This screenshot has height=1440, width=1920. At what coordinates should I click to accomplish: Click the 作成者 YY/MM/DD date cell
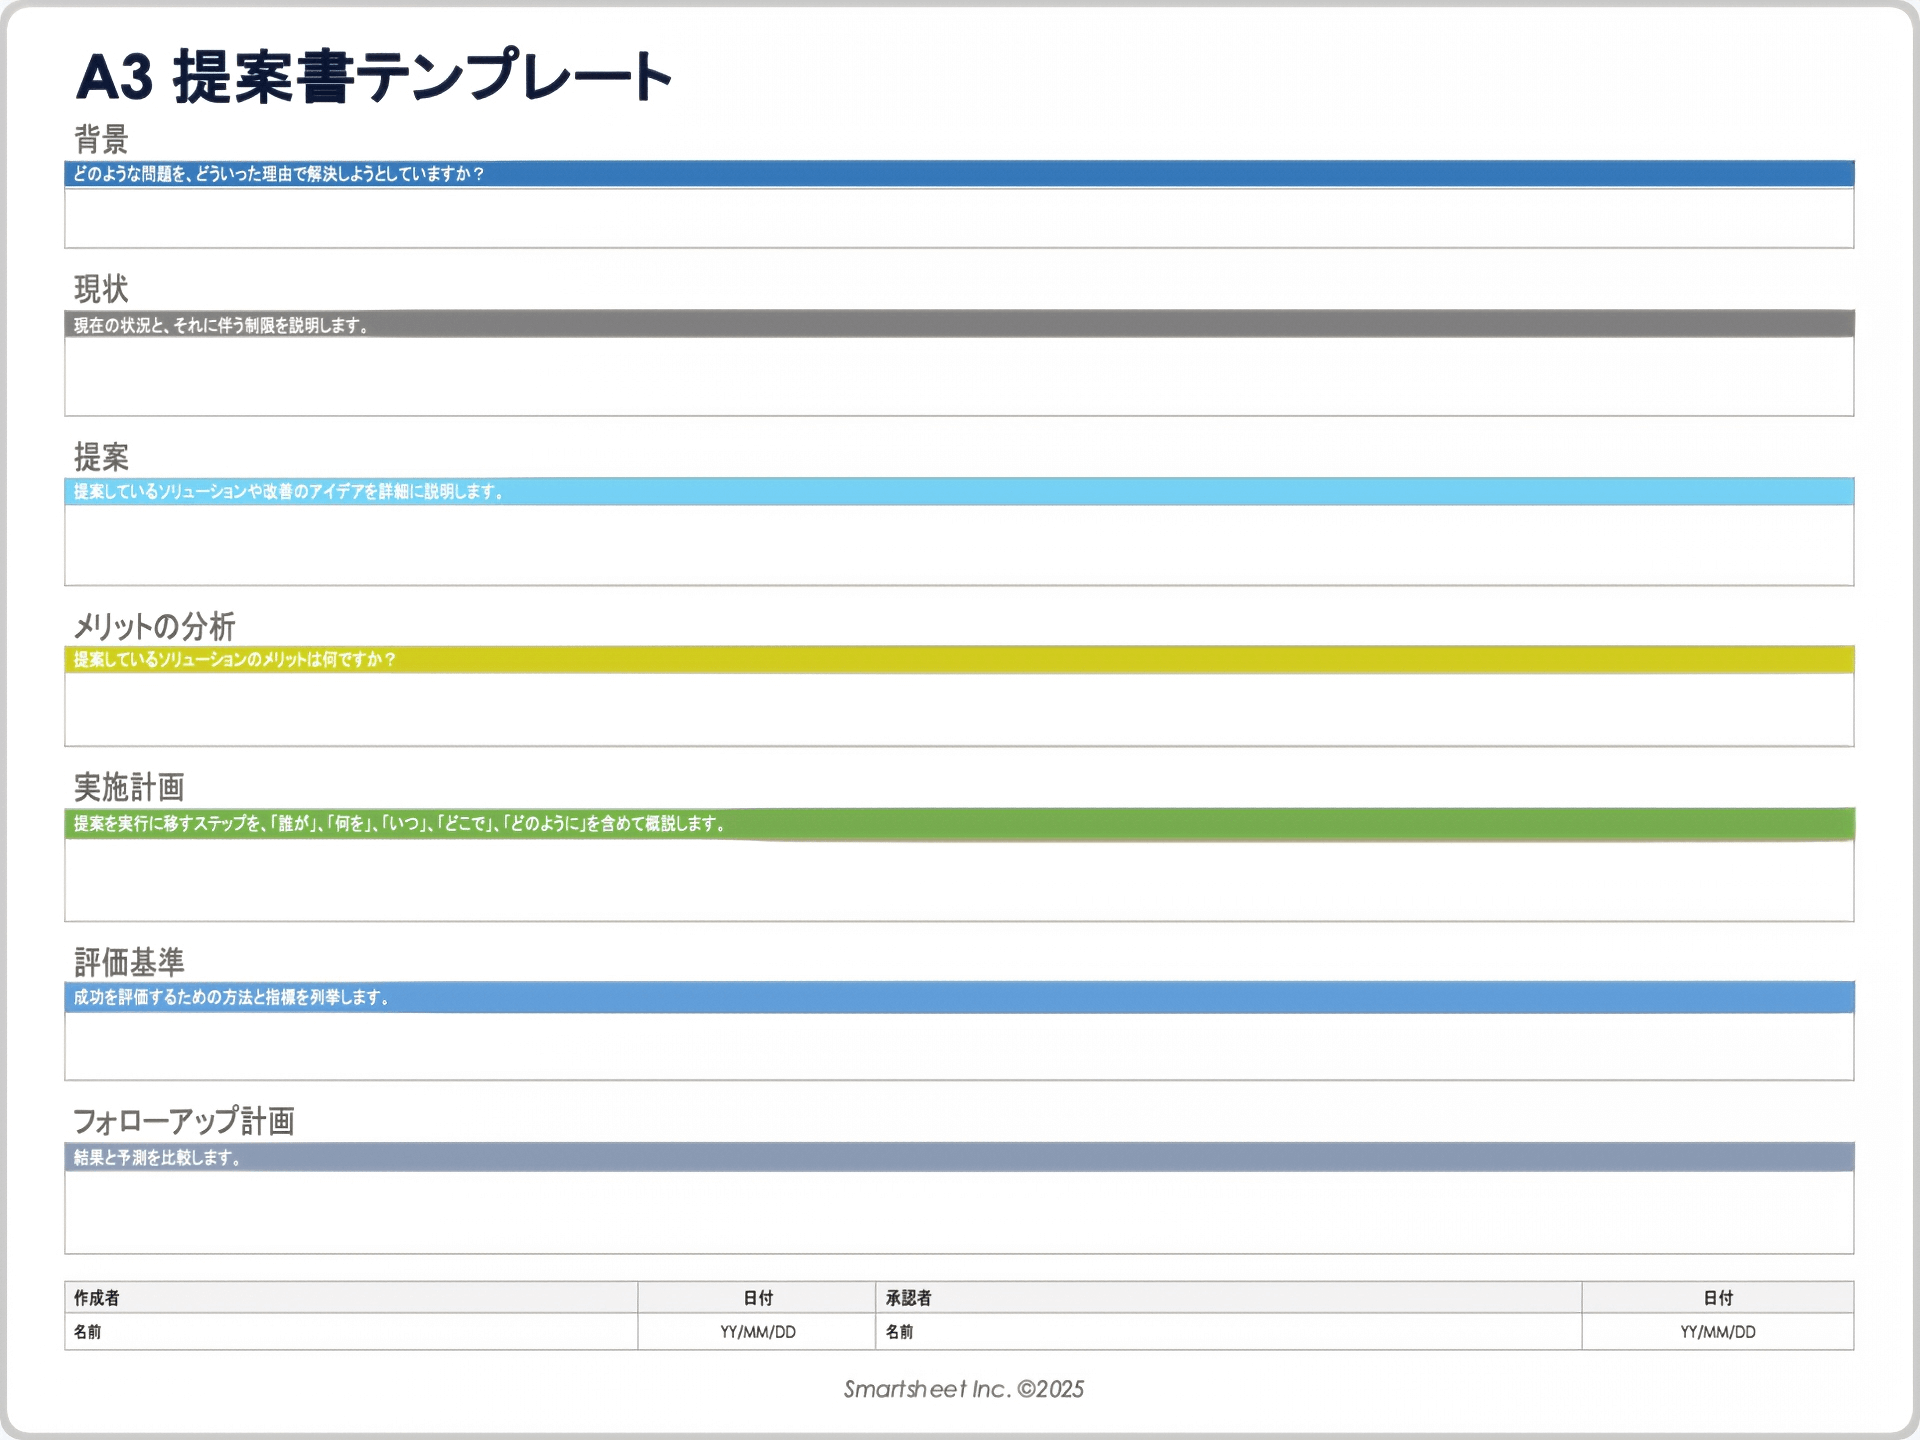pyautogui.click(x=757, y=1332)
